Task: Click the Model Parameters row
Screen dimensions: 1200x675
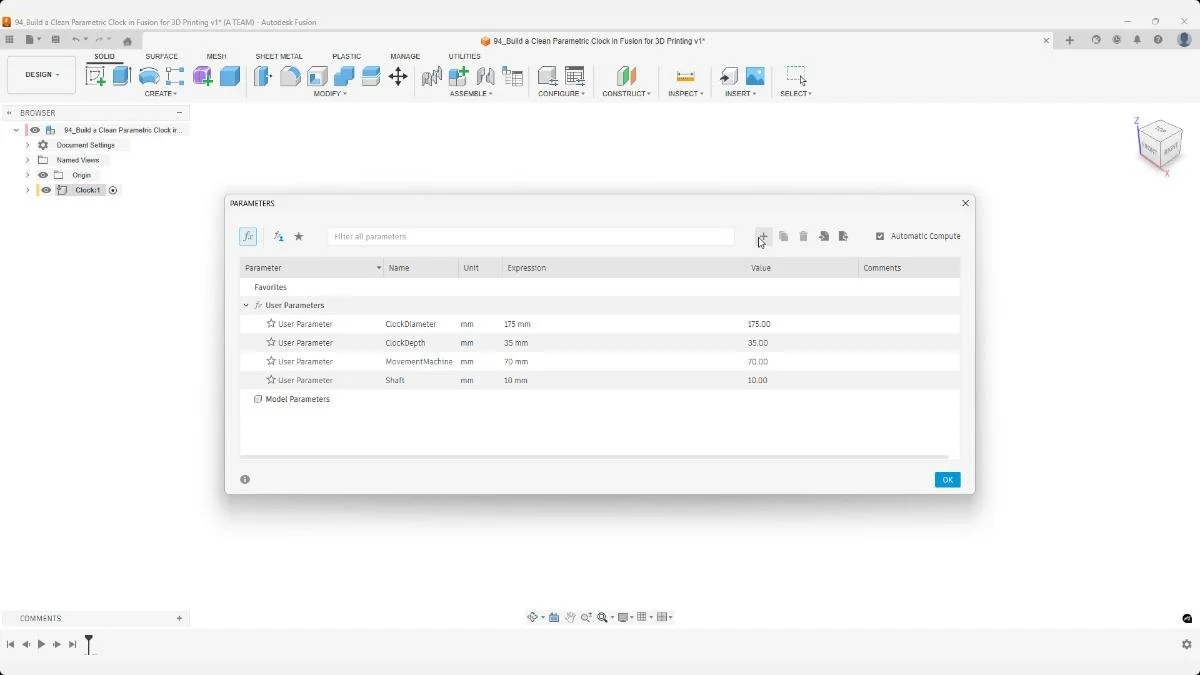Action: click(599, 399)
